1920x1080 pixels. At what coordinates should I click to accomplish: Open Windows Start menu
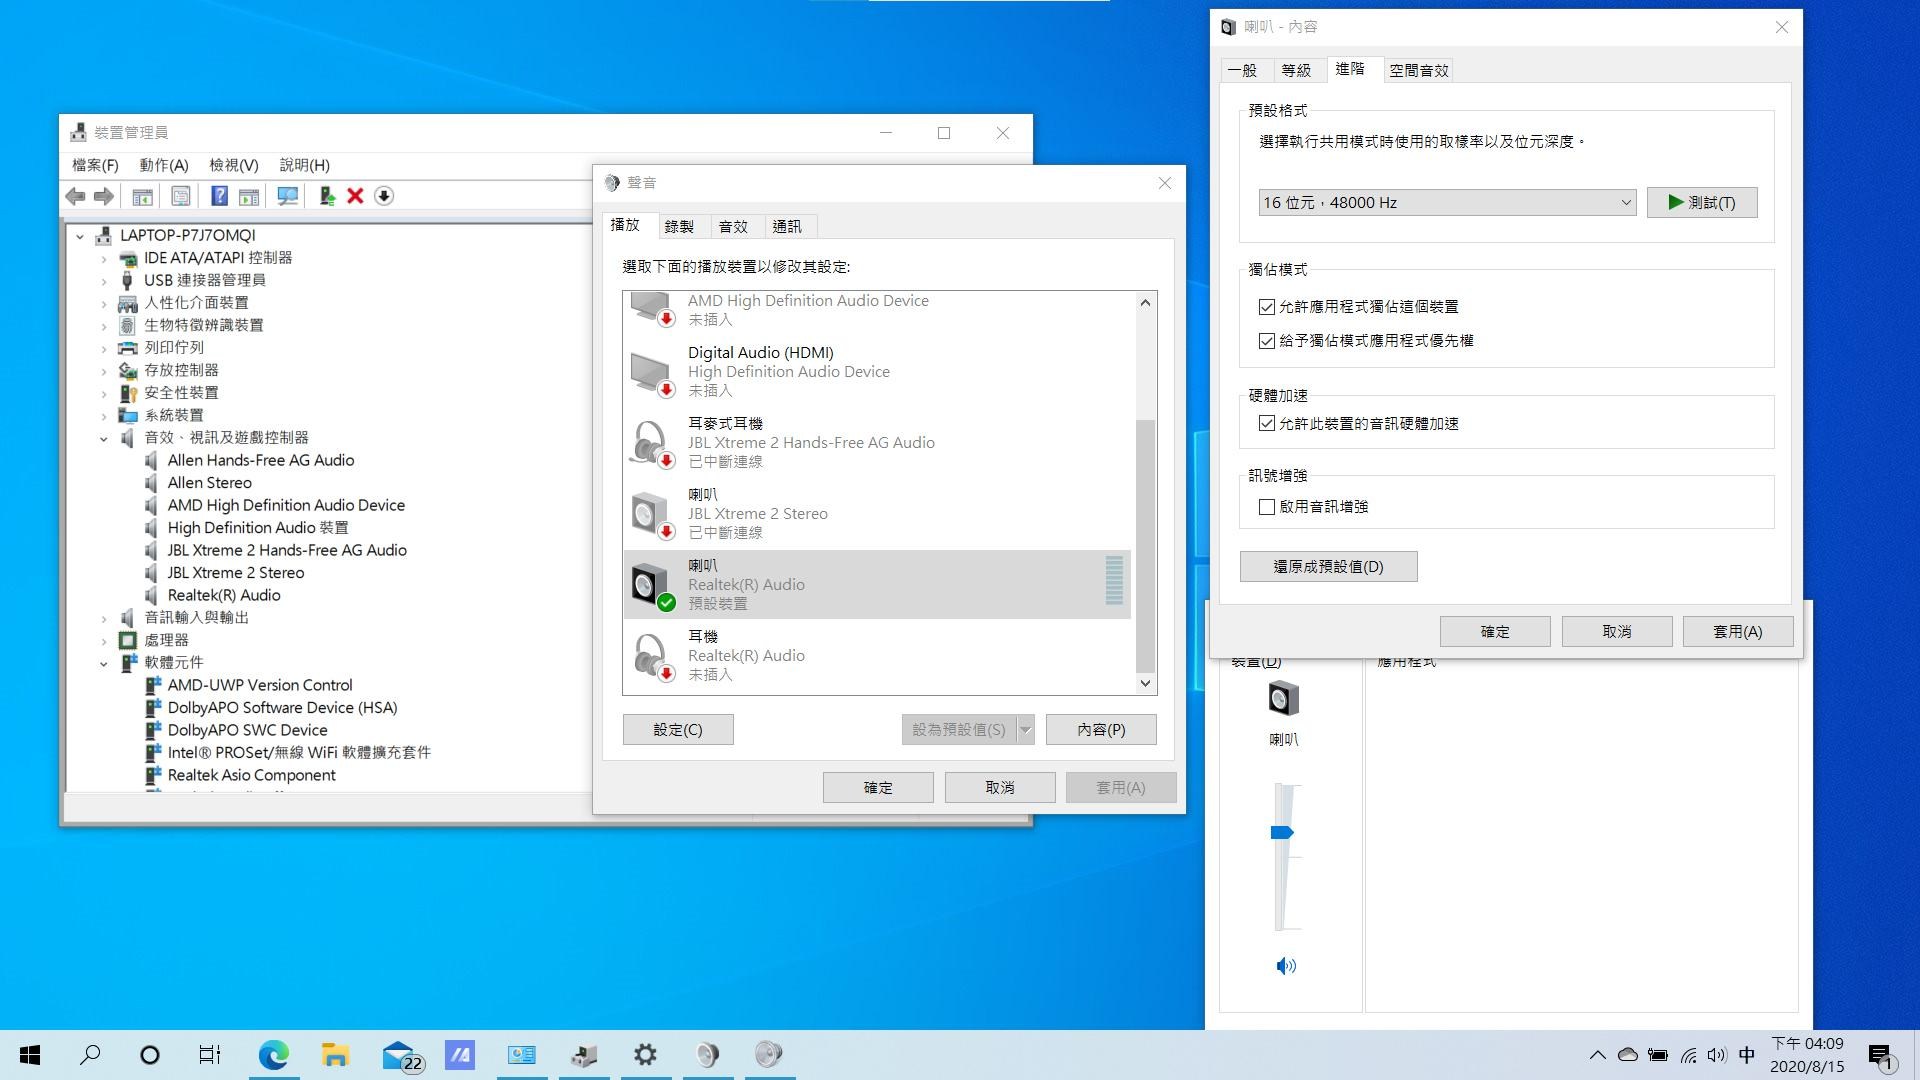point(30,1055)
